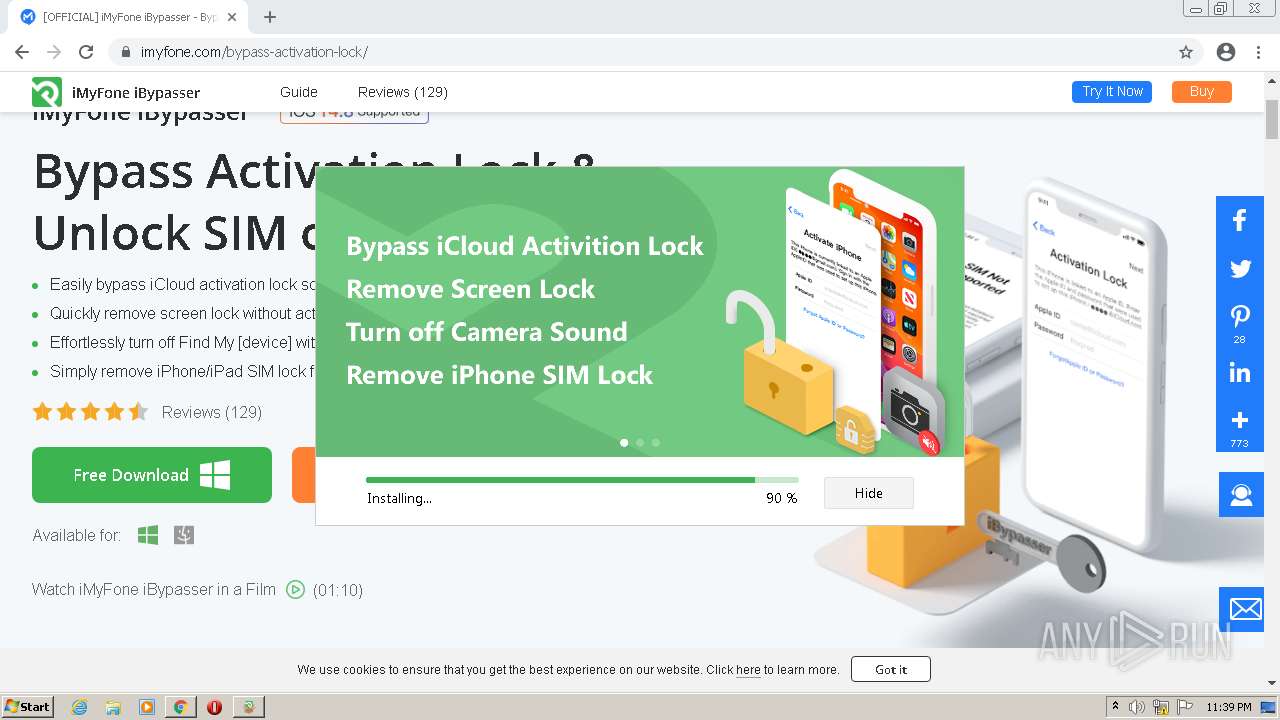Click the installing progress bar
The image size is (1280, 720).
582,480
